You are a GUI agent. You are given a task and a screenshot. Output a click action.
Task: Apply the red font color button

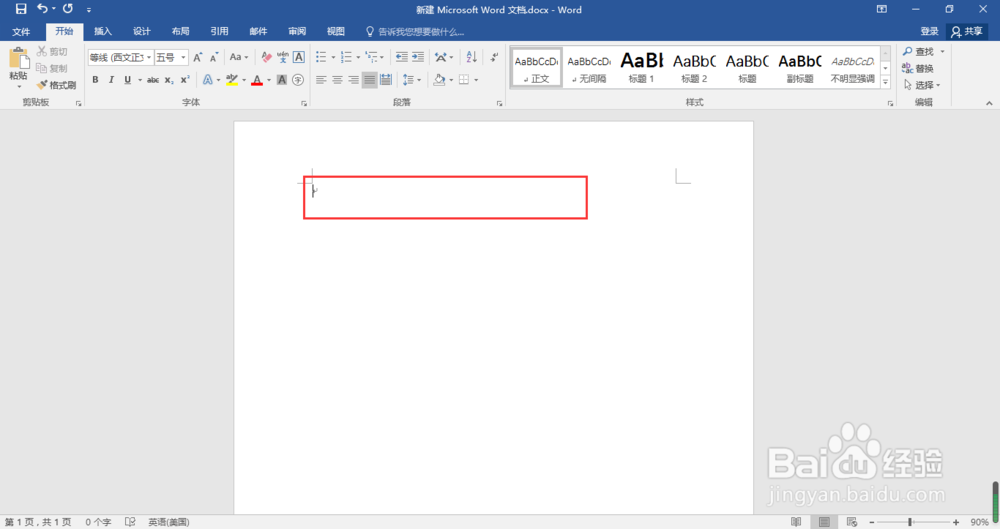tap(257, 80)
